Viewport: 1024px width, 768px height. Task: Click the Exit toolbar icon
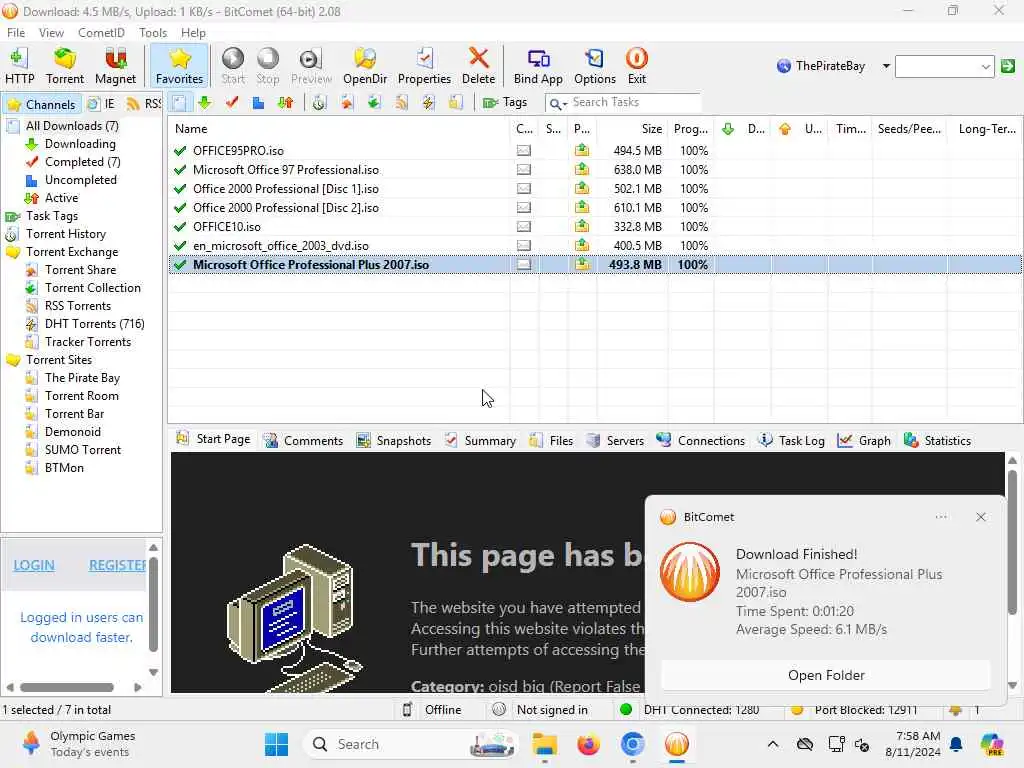pyautogui.click(x=637, y=66)
